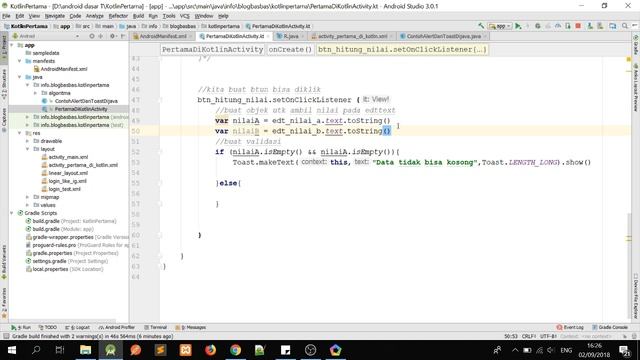Collapse the java folder
Screen dimensions: 640x360
20,77
